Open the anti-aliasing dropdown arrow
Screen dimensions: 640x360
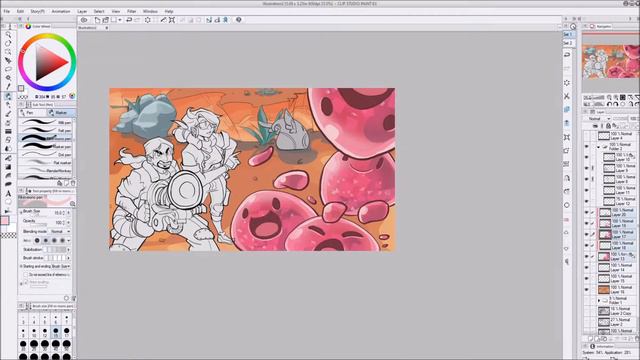(69, 240)
